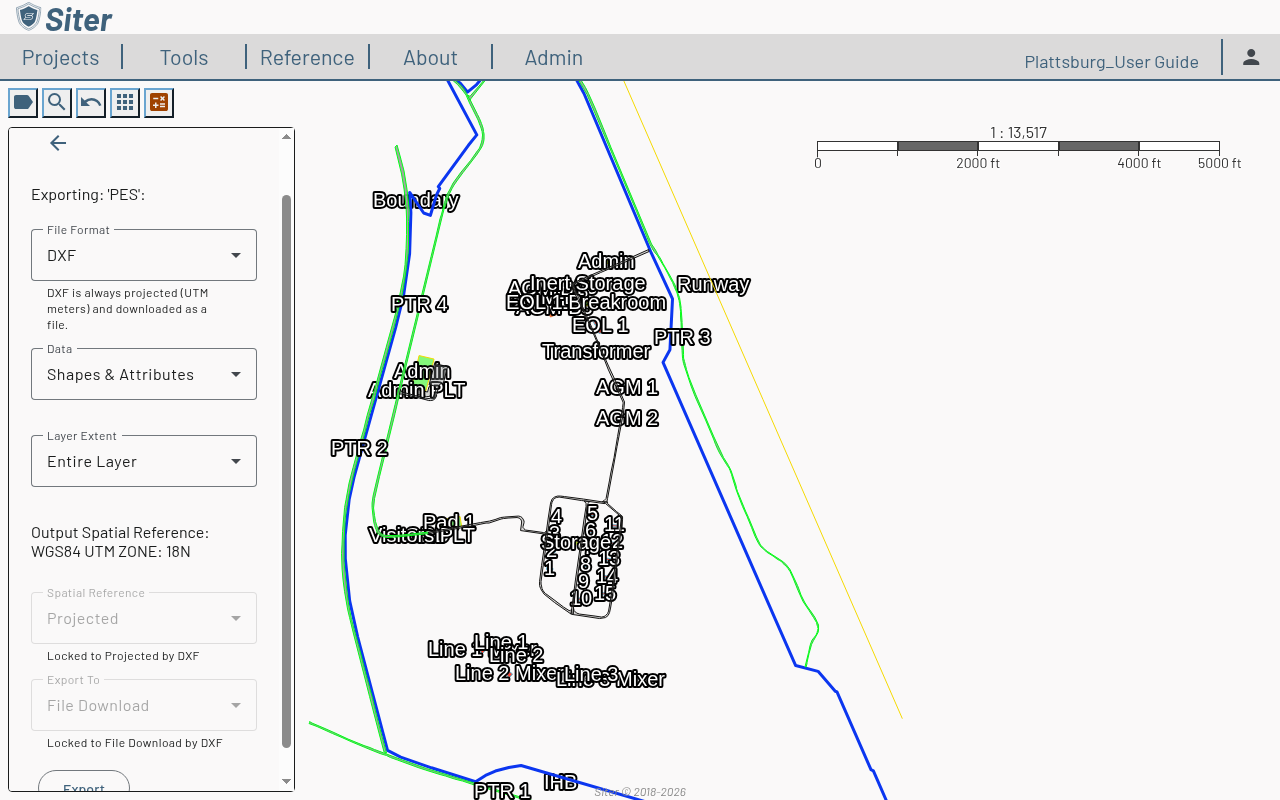Image resolution: width=1280 pixels, height=800 pixels.
Task: Click the Transformer map label
Action: pos(596,351)
